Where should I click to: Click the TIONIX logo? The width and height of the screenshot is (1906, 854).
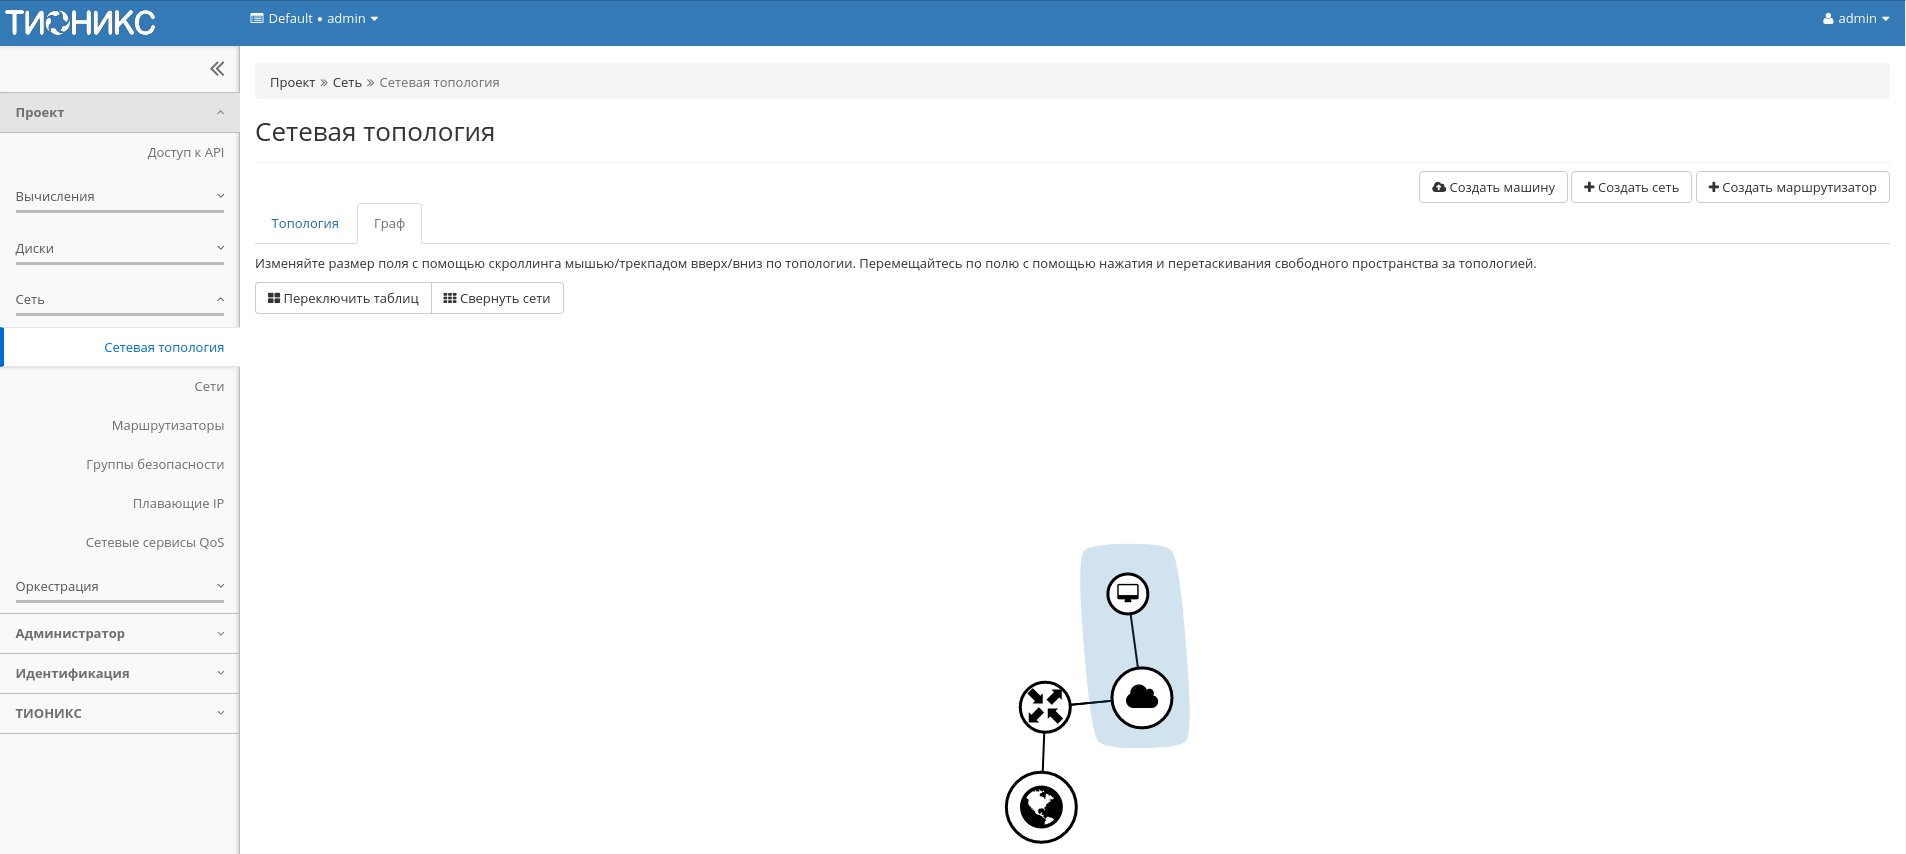coord(81,22)
